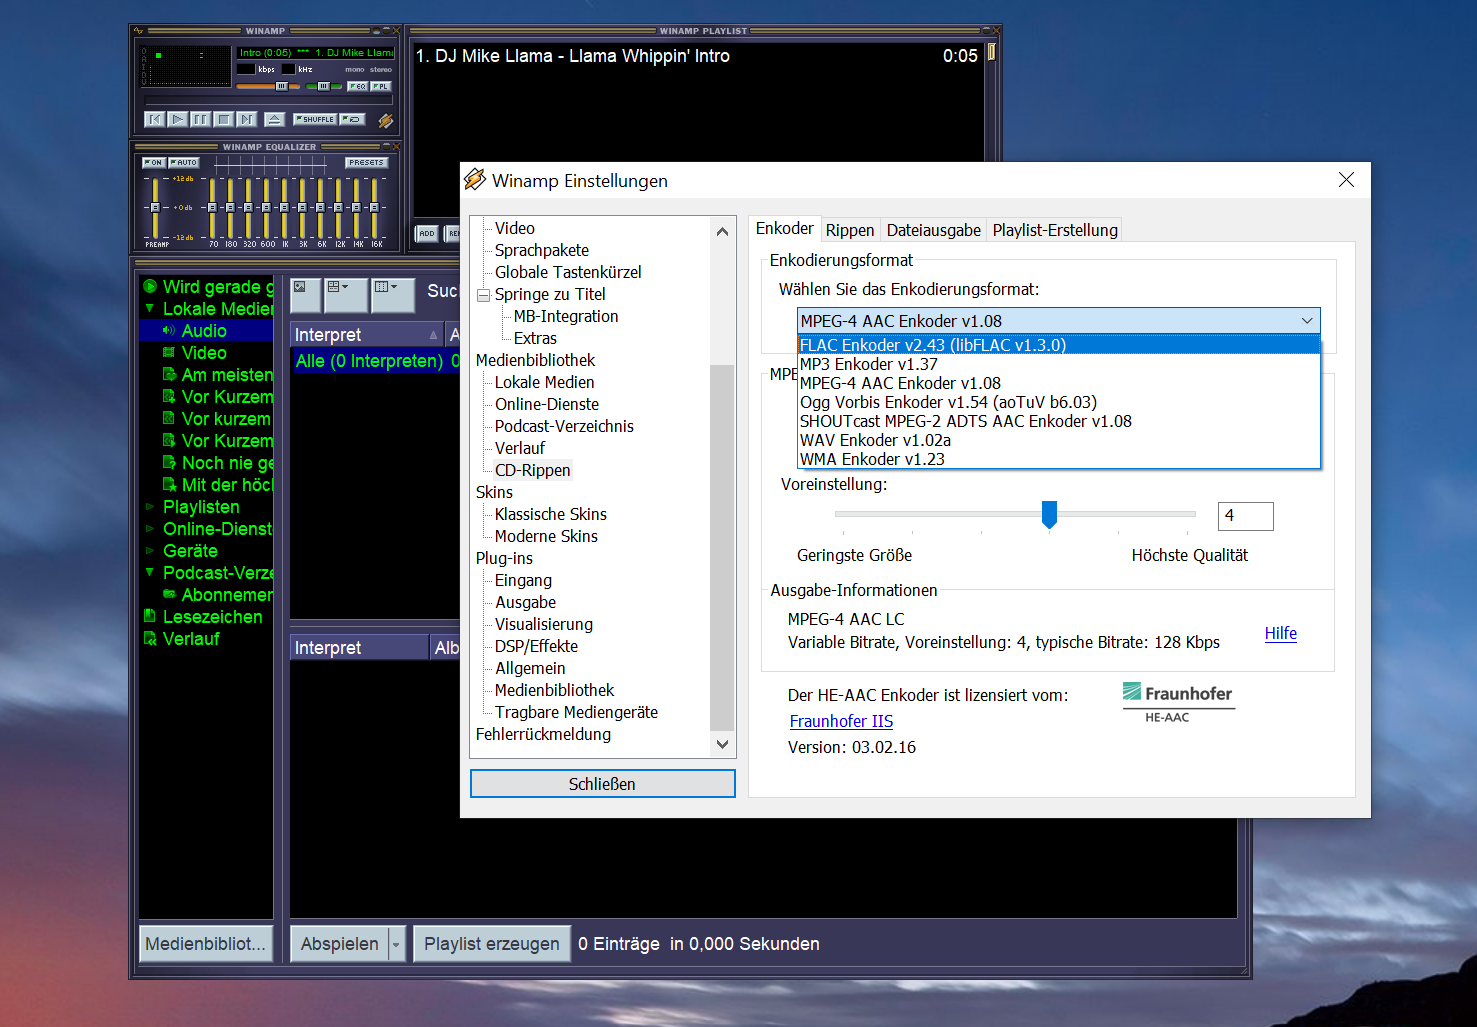Click the Schließen button
The width and height of the screenshot is (1477, 1027).
click(602, 784)
